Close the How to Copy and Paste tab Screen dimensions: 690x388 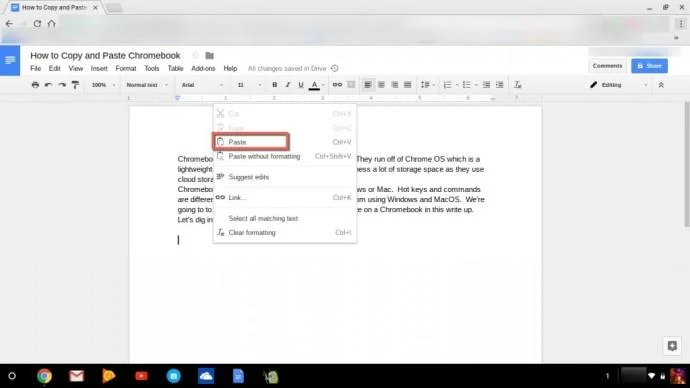click(x=95, y=7)
